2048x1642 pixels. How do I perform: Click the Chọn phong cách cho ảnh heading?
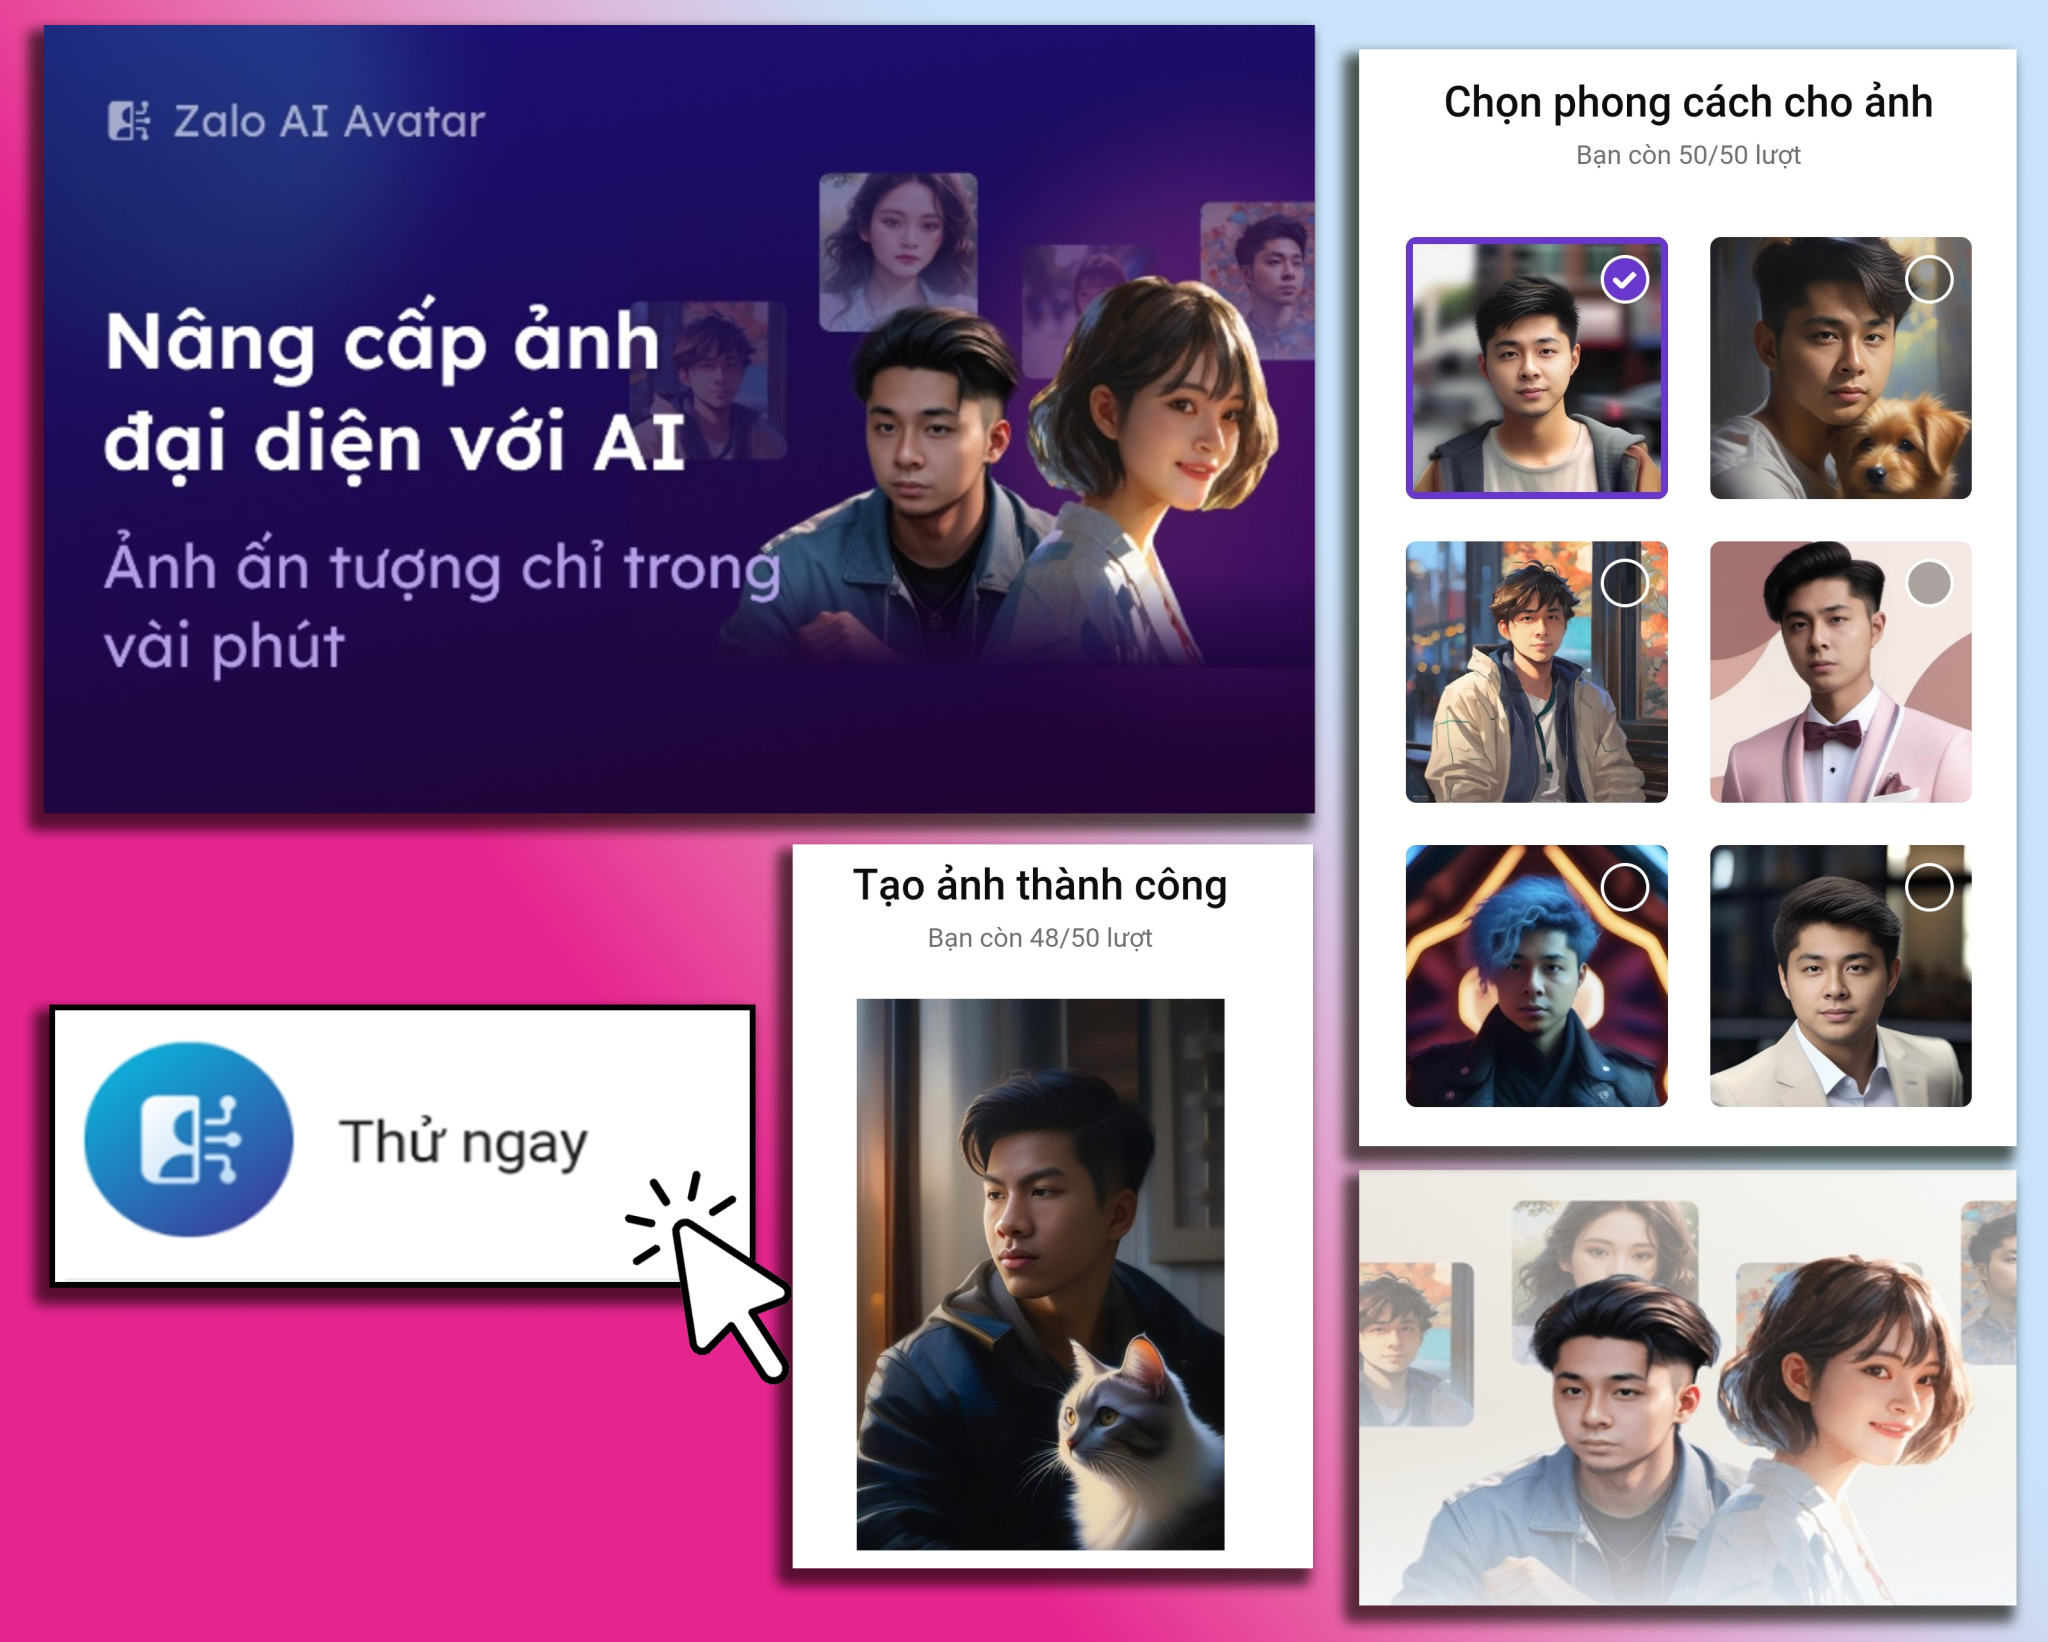pos(1688,103)
